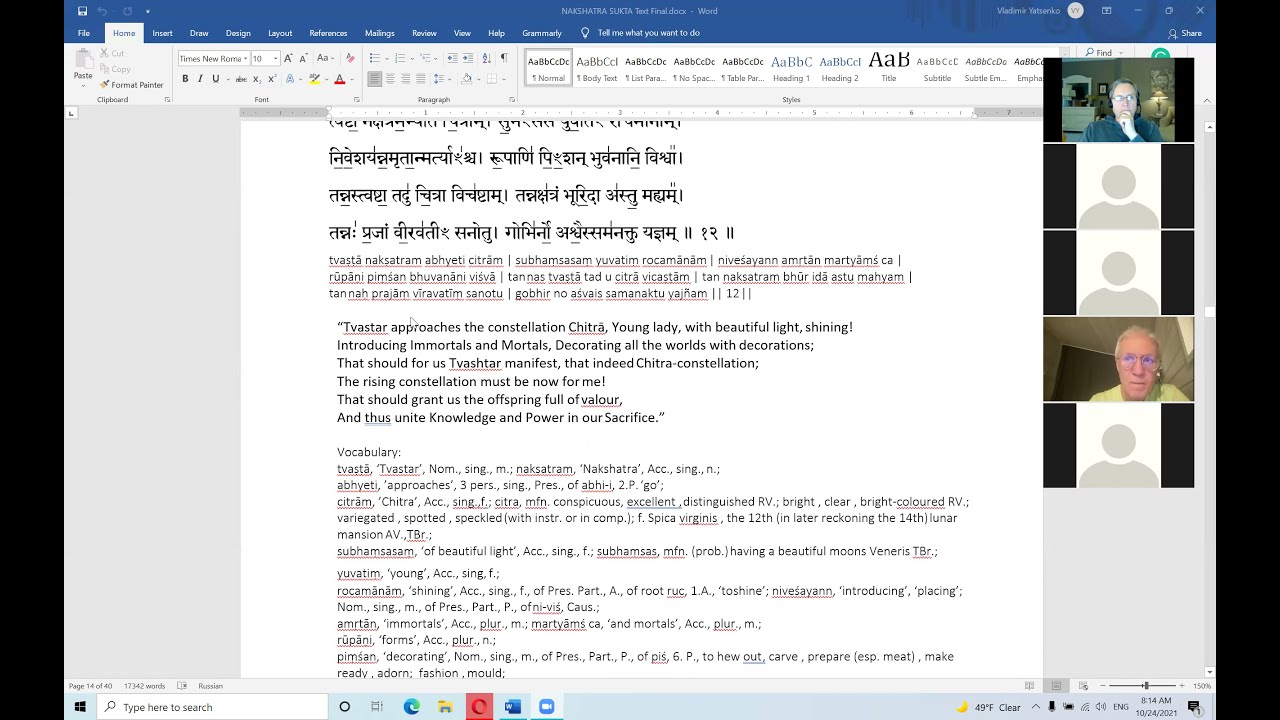Toggle subscript formatting
1280x720 pixels.
pyautogui.click(x=256, y=79)
